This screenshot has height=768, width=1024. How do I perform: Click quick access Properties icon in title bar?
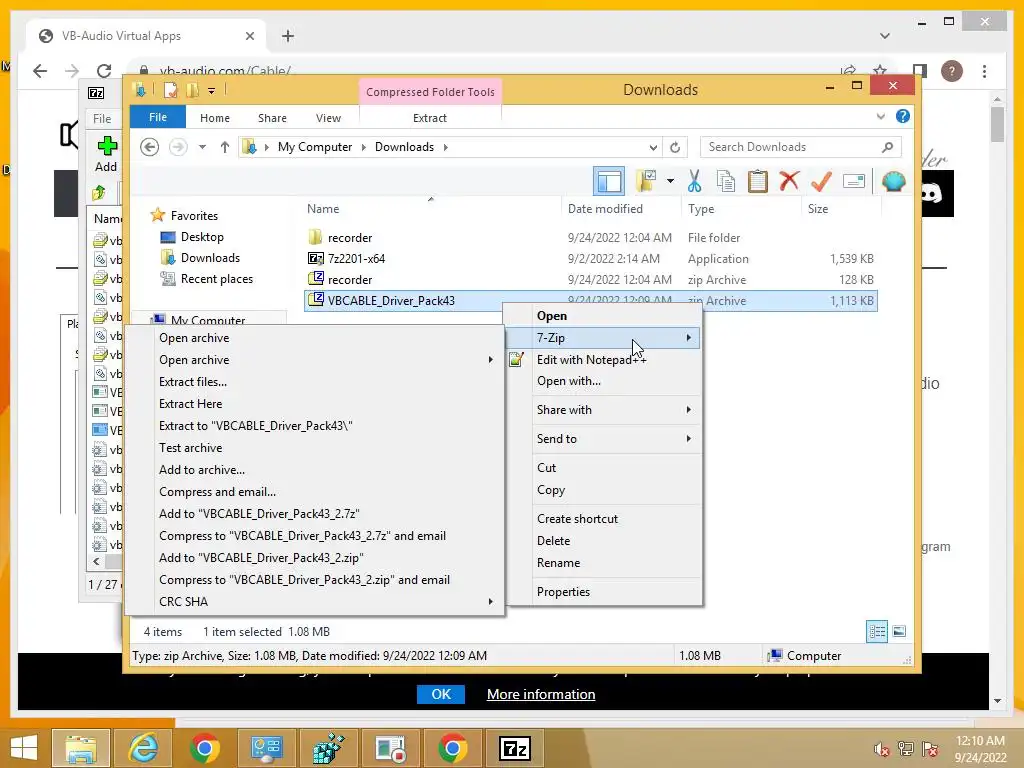coord(170,90)
